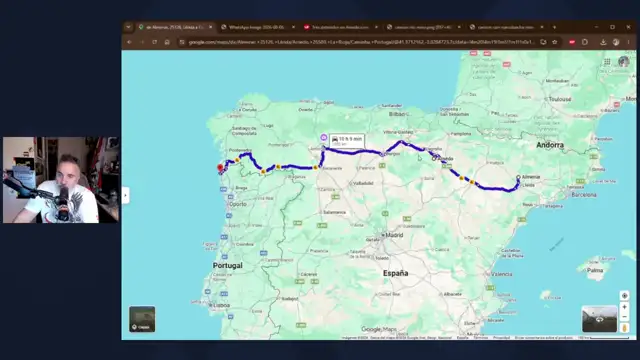Click the Portugal country label
This screenshot has width=640, height=360.
pos(227,265)
